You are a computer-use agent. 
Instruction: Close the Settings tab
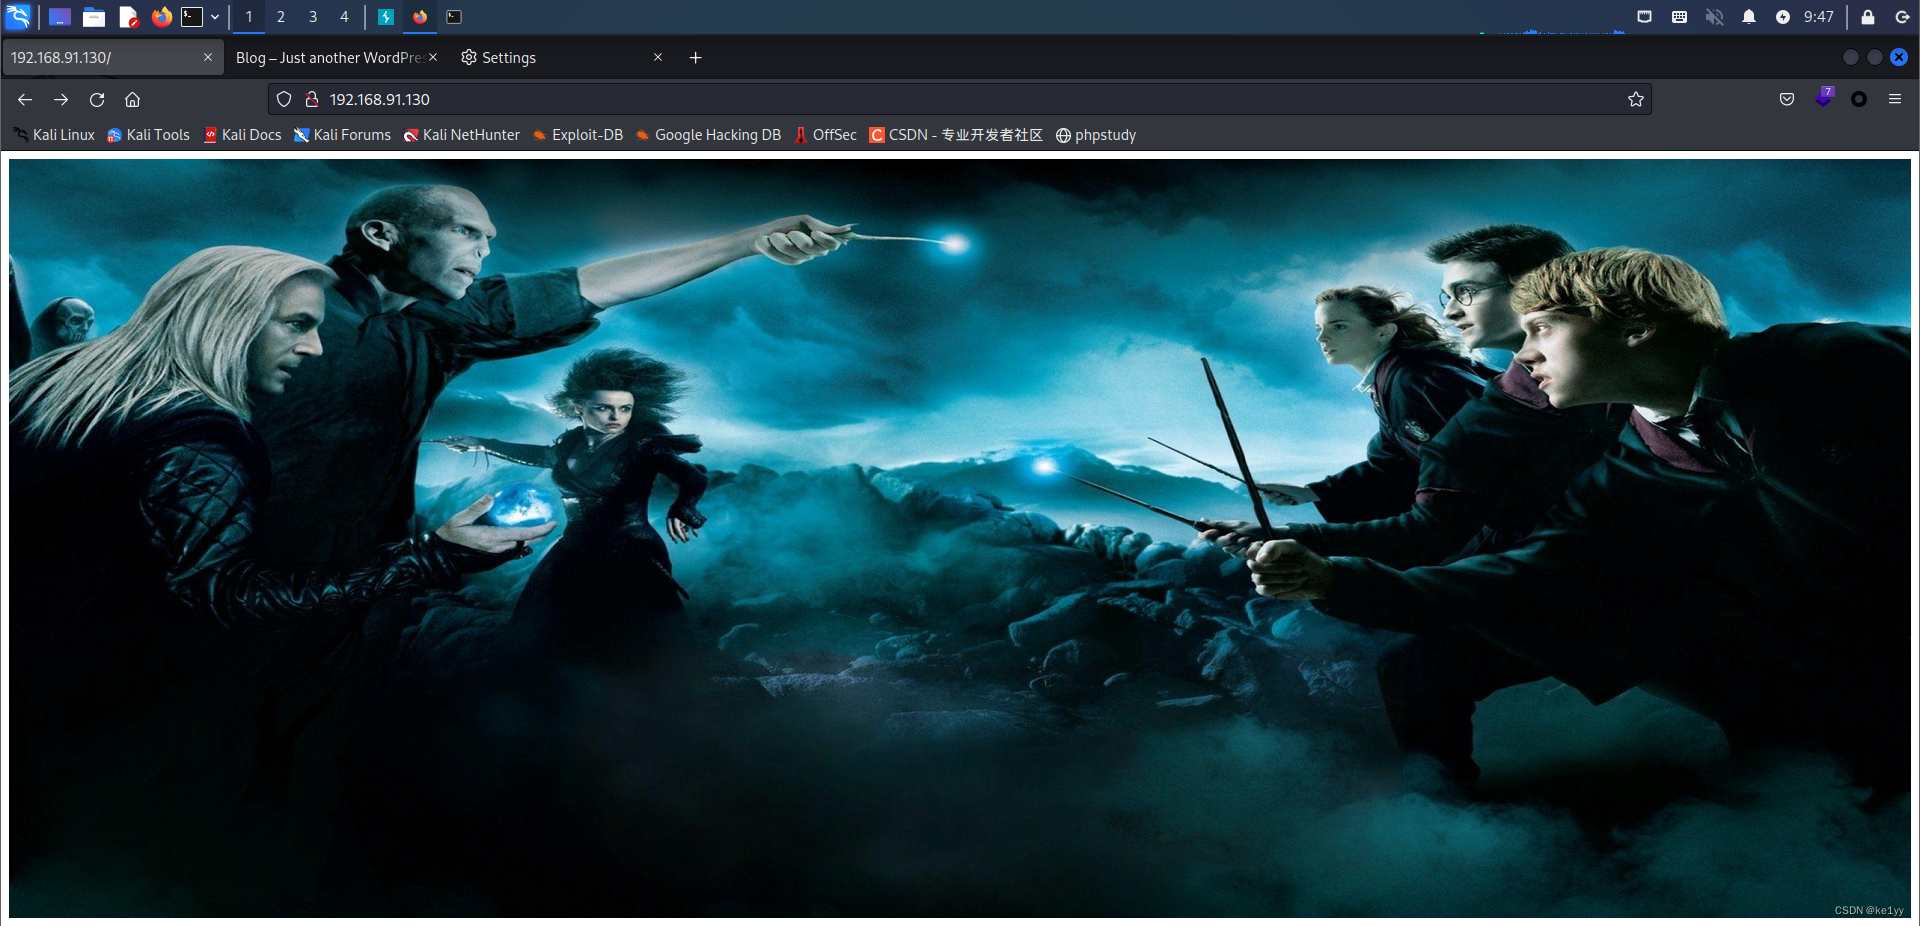coord(658,57)
